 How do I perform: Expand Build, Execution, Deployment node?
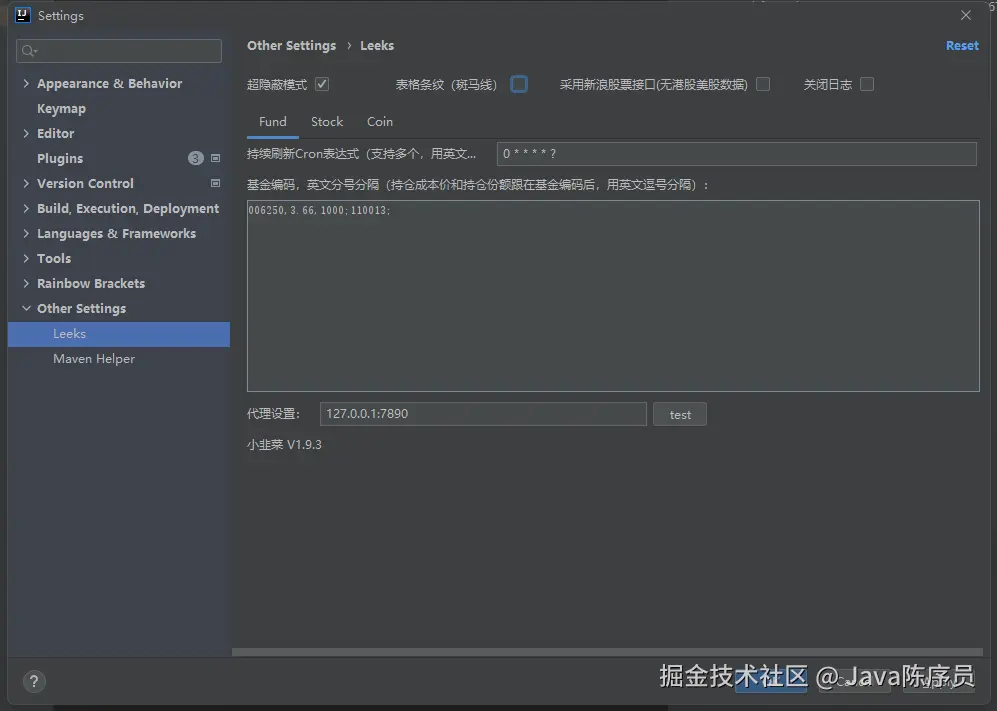[26, 209]
